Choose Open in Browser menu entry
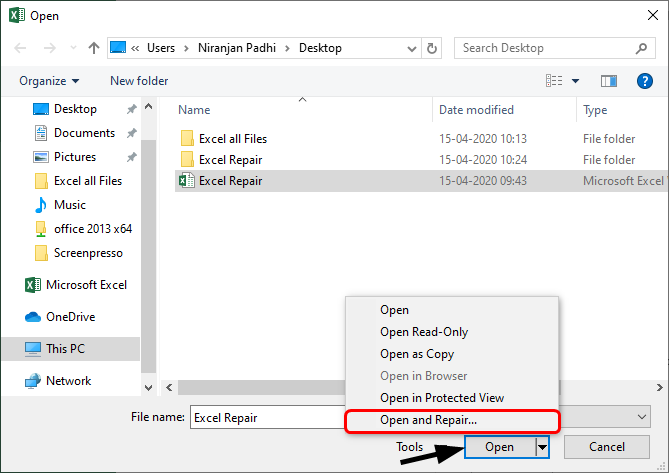 452,376
